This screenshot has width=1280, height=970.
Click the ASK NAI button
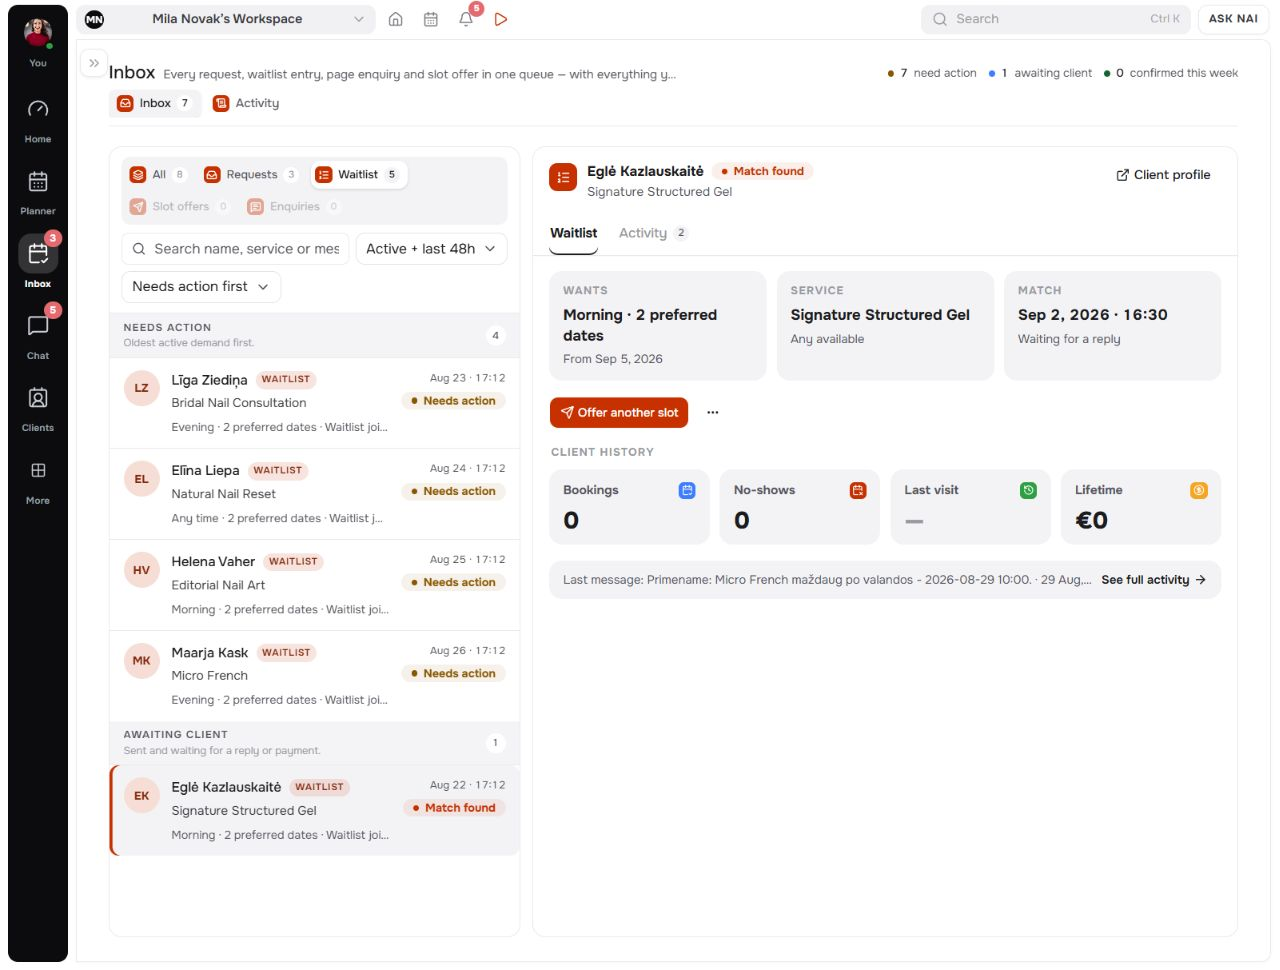tap(1233, 19)
